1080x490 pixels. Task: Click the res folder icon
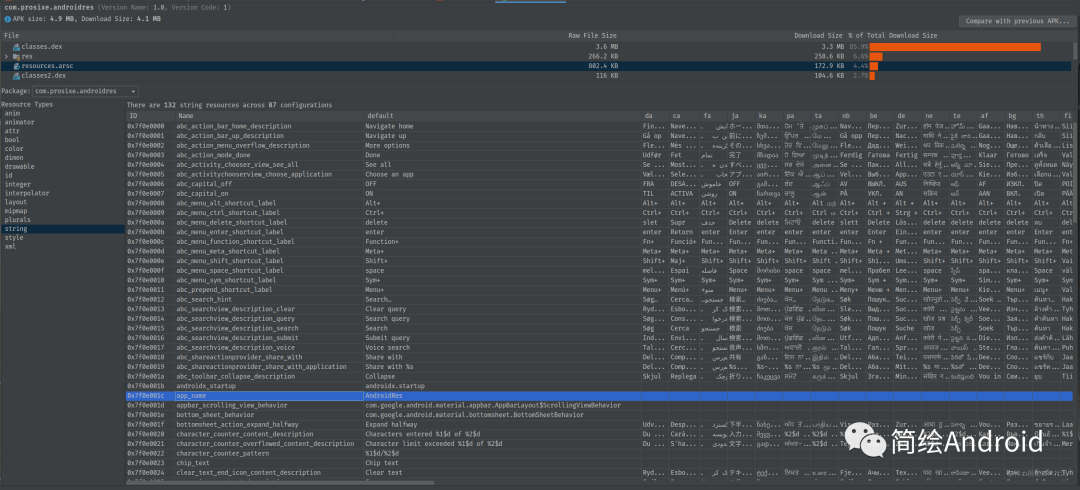[x=16, y=57]
